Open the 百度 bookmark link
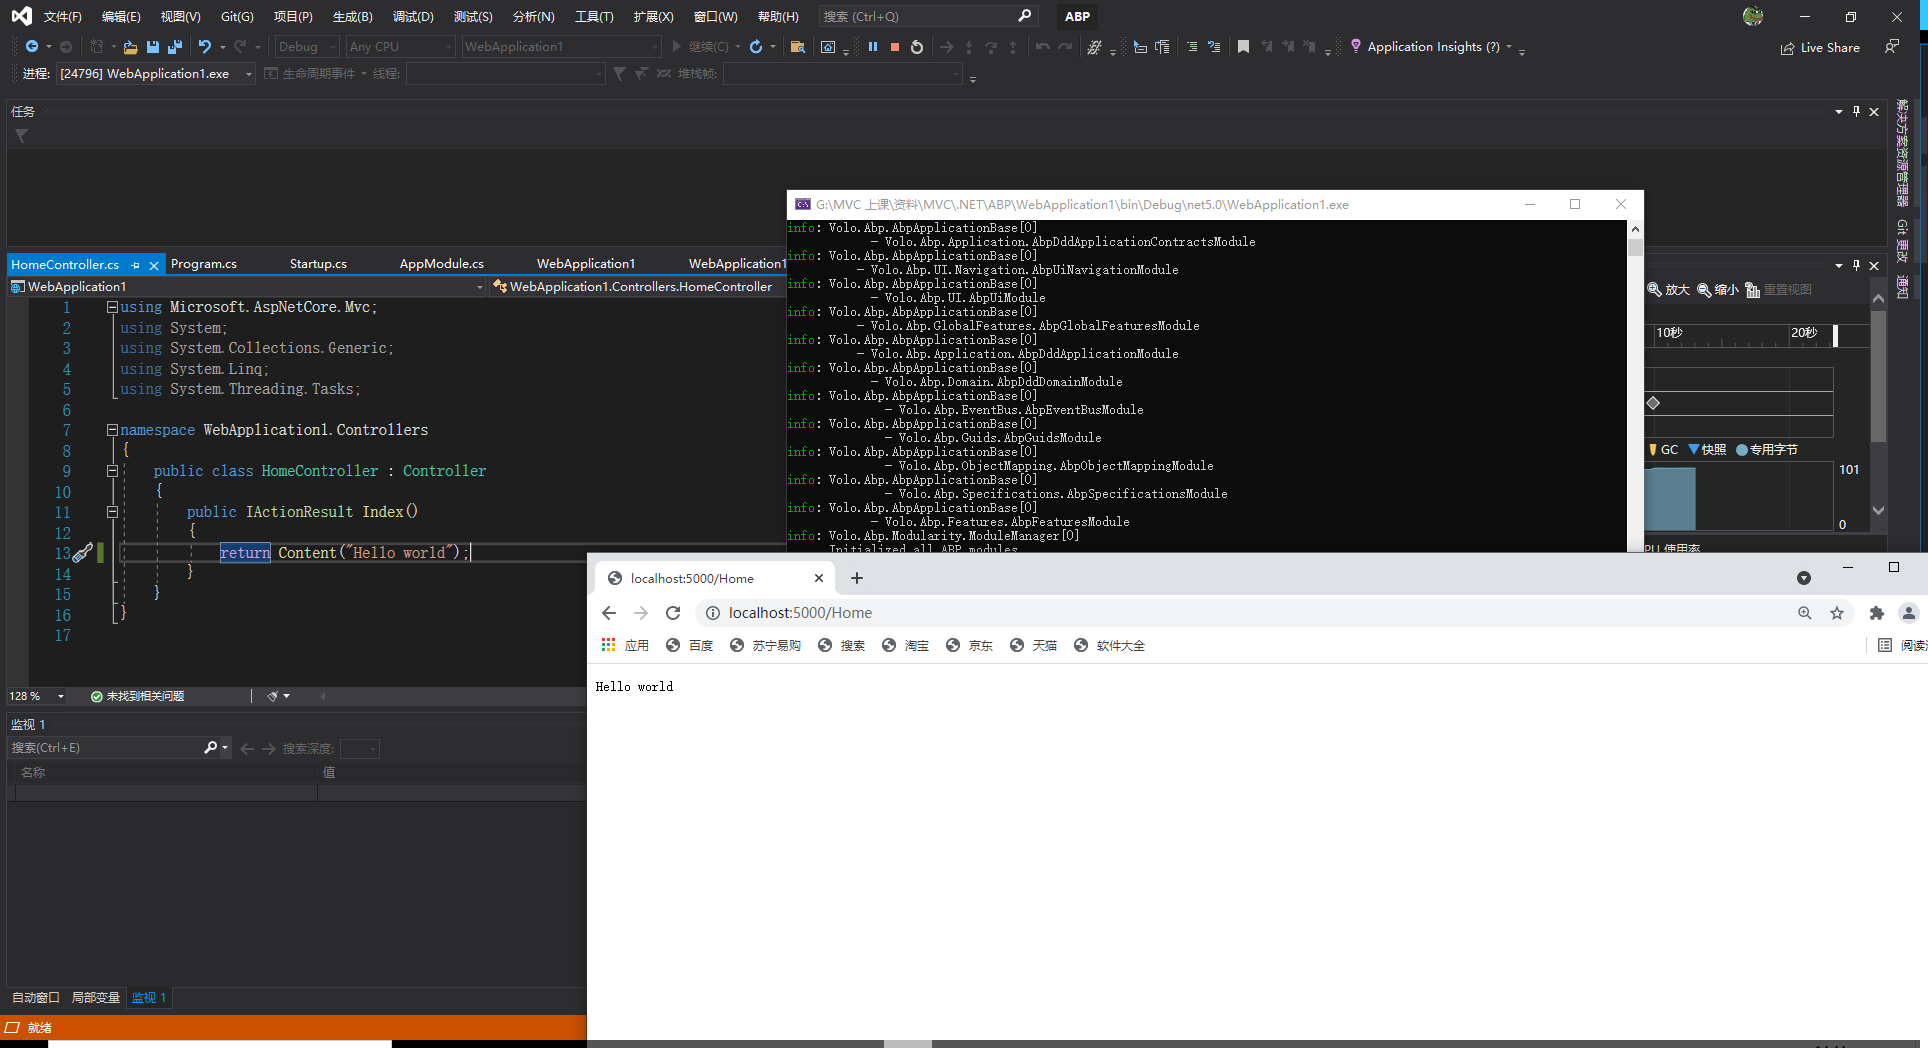The height and width of the screenshot is (1048, 1928). (690, 646)
